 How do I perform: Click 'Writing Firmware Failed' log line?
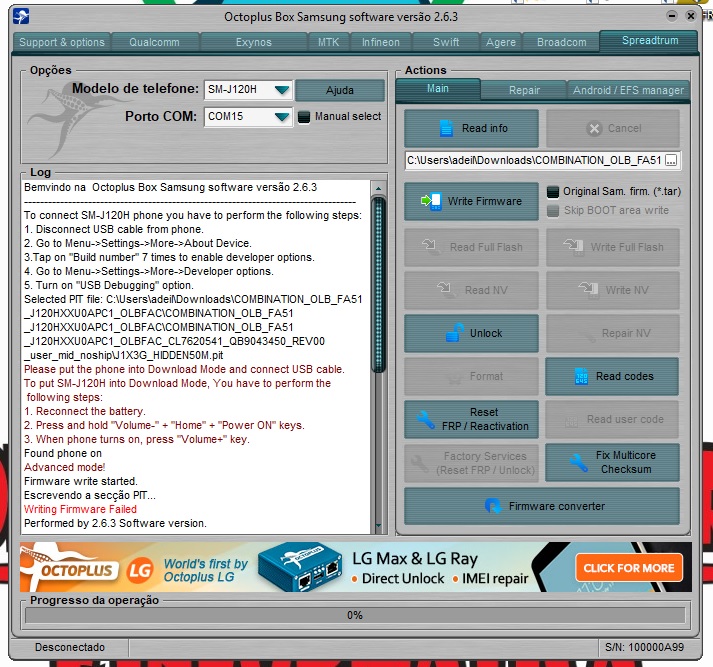tap(80, 509)
